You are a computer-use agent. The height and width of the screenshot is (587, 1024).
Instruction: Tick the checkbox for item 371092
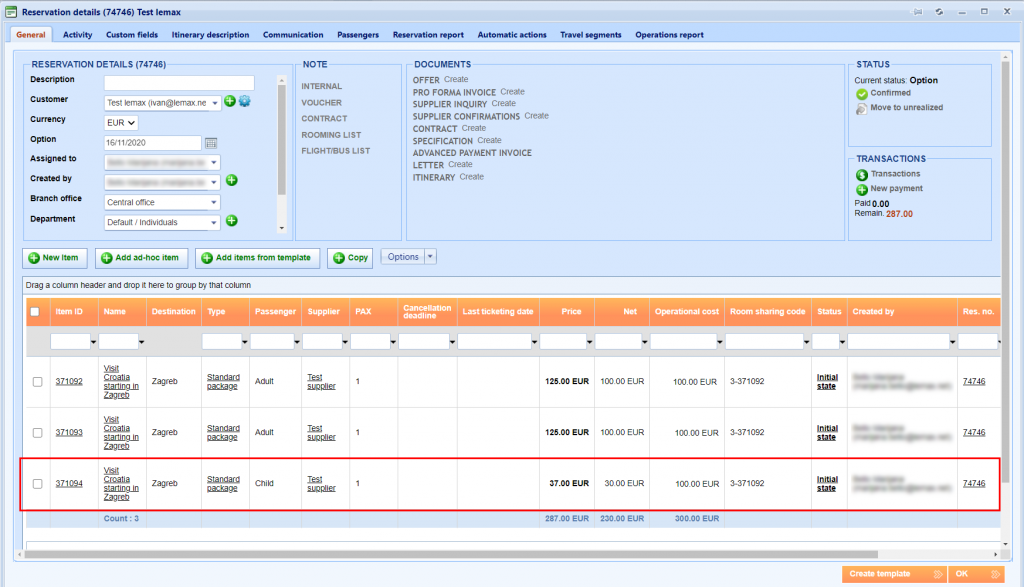tap(37, 382)
